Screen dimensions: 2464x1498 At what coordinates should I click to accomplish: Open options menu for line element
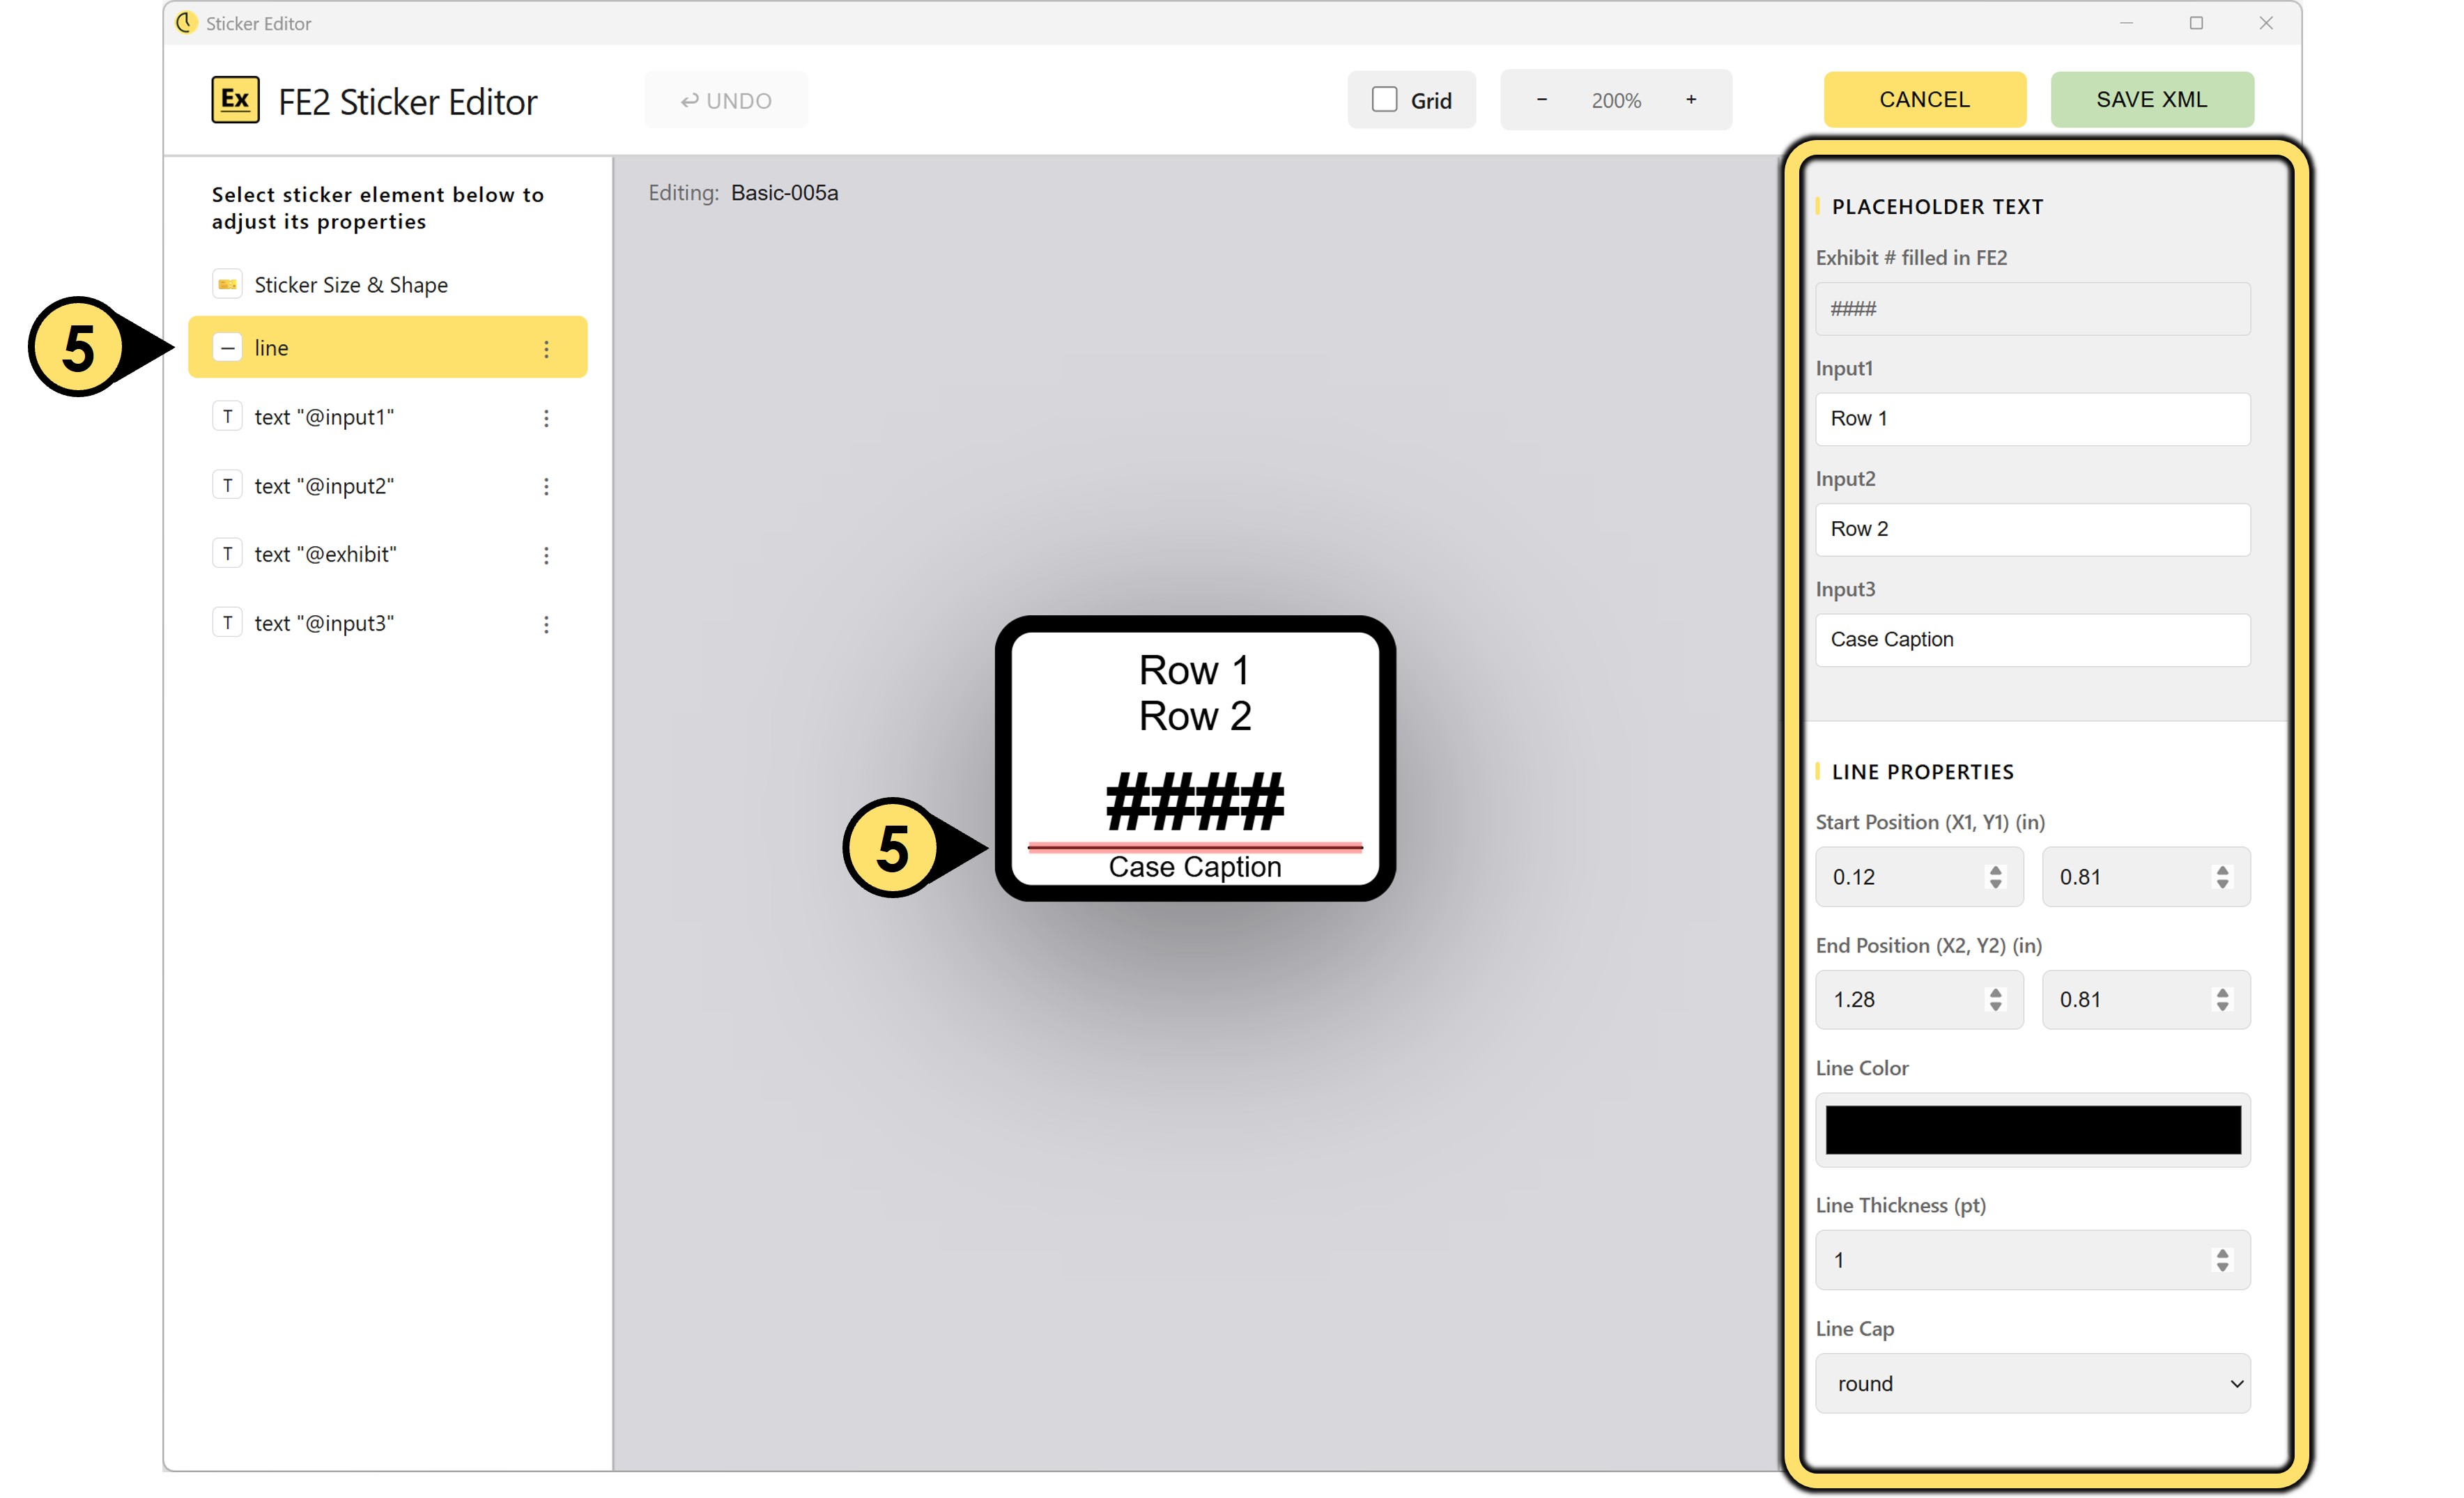click(x=546, y=349)
